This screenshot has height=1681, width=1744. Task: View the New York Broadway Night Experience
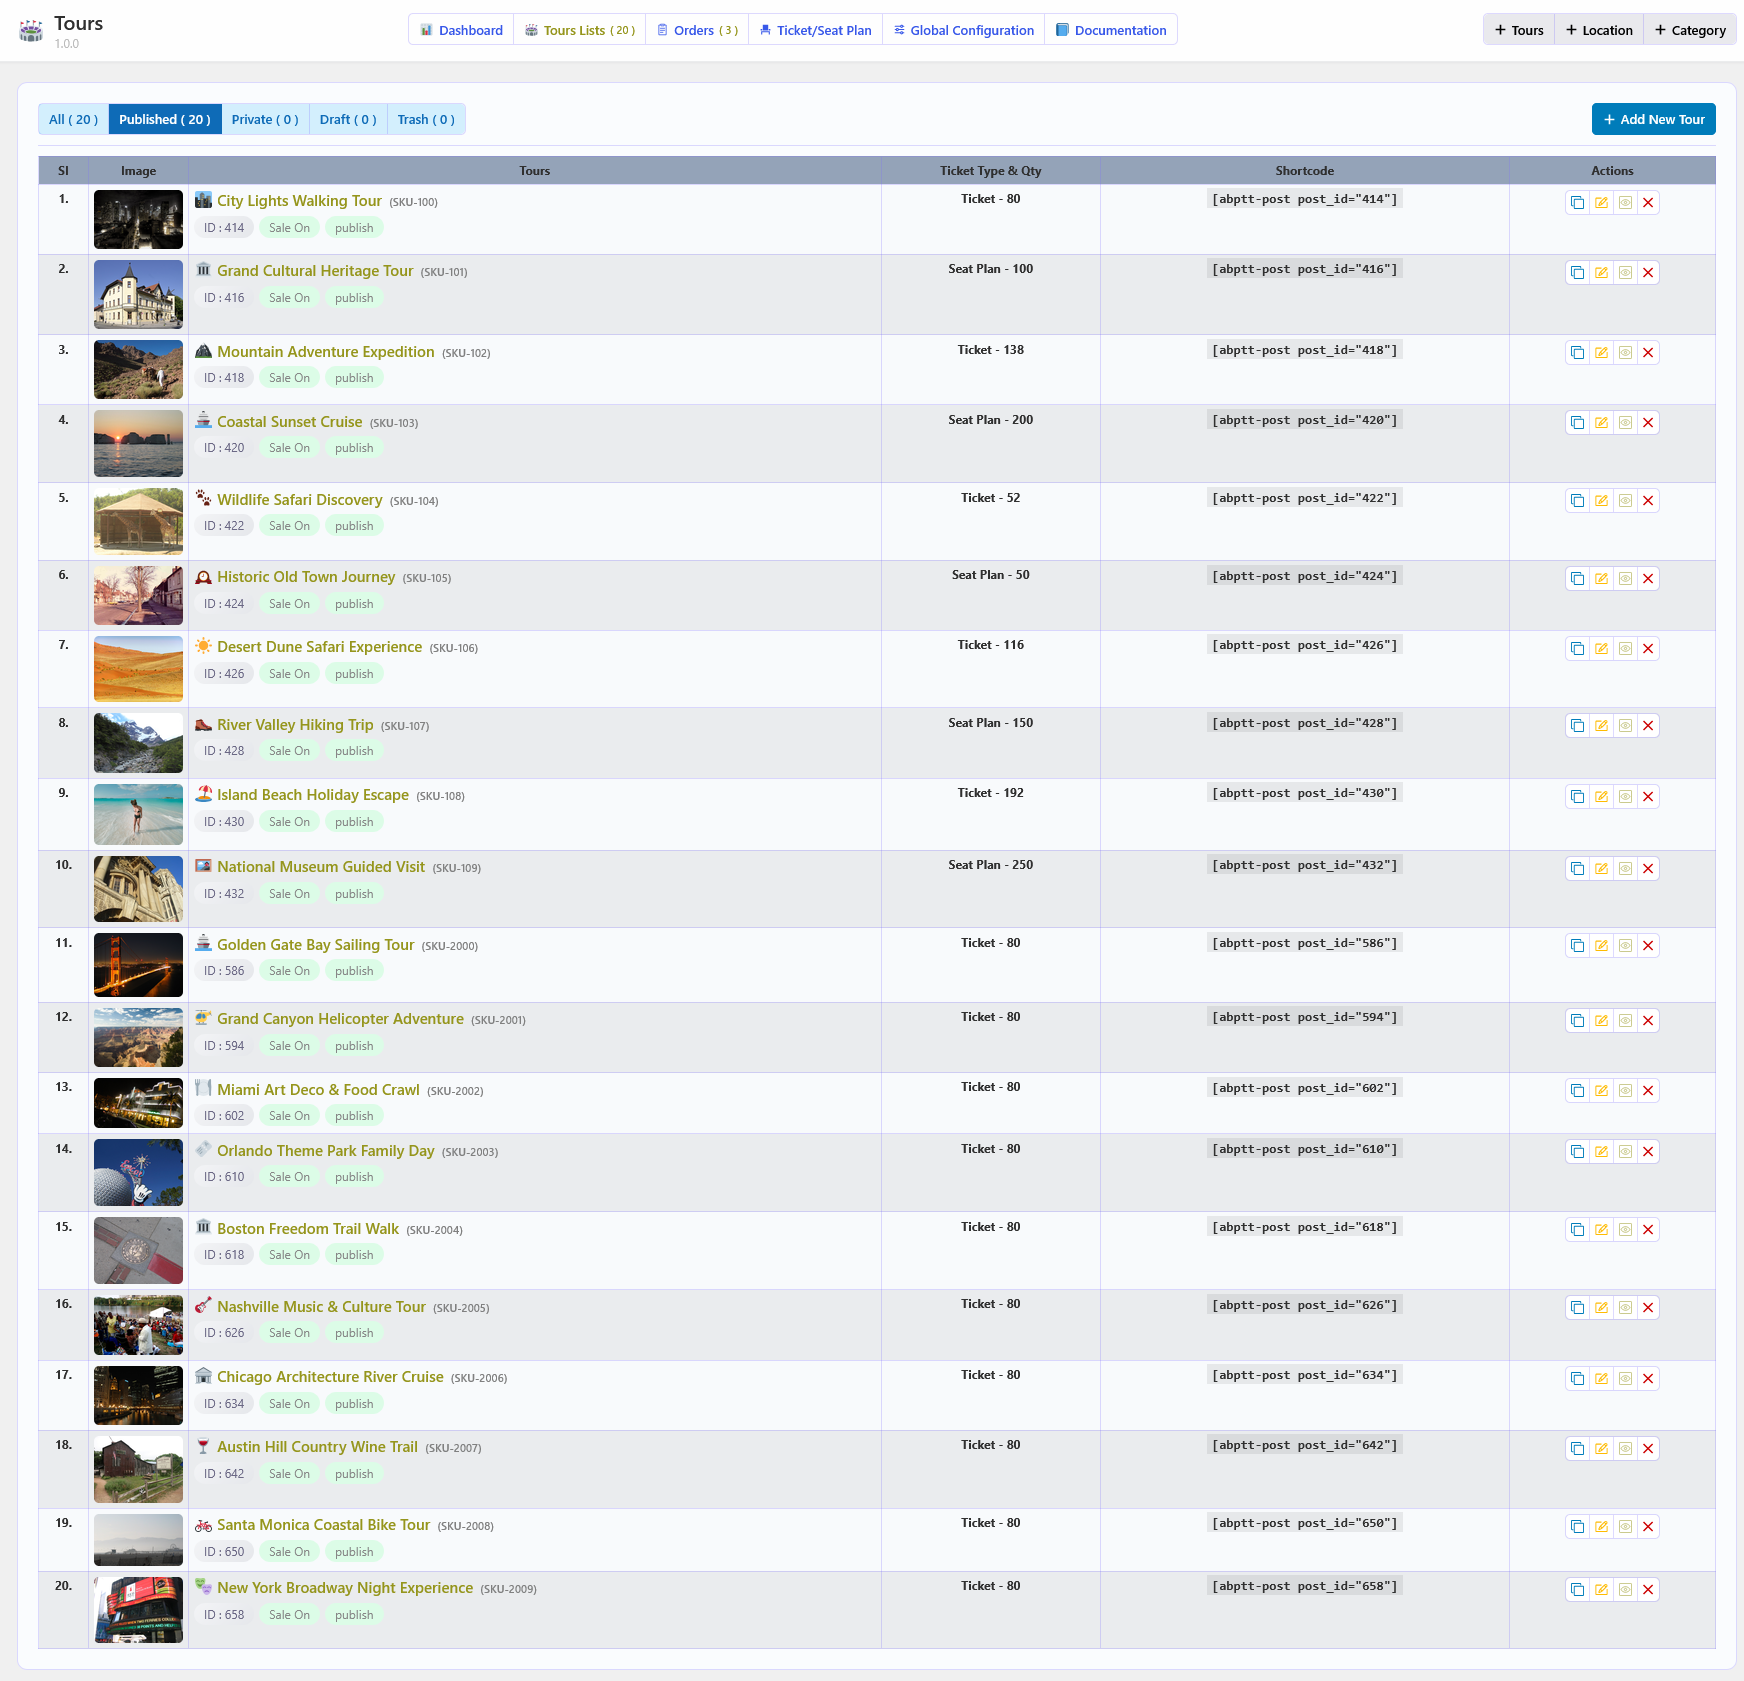[1625, 1590]
